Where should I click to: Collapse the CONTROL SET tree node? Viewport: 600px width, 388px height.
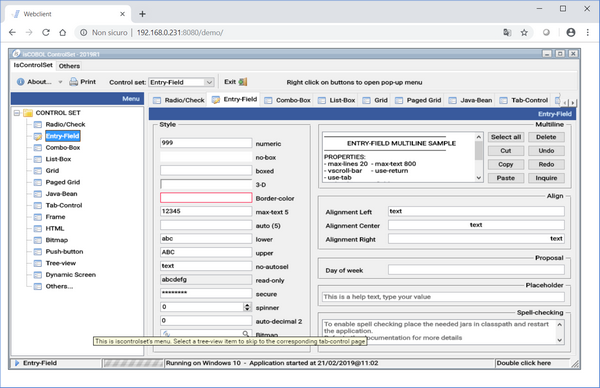17,113
